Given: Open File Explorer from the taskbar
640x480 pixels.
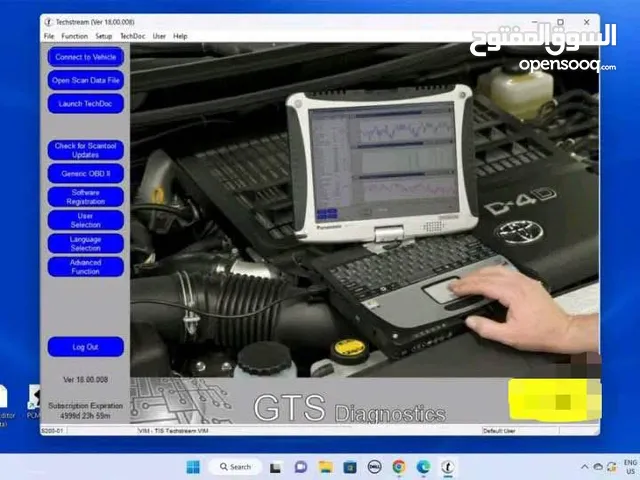Looking at the screenshot, I should 326,467.
